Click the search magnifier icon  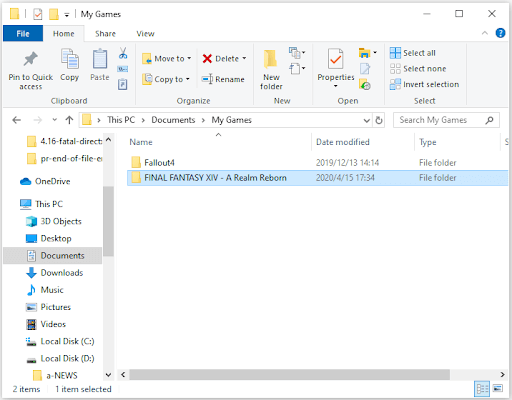click(x=489, y=120)
